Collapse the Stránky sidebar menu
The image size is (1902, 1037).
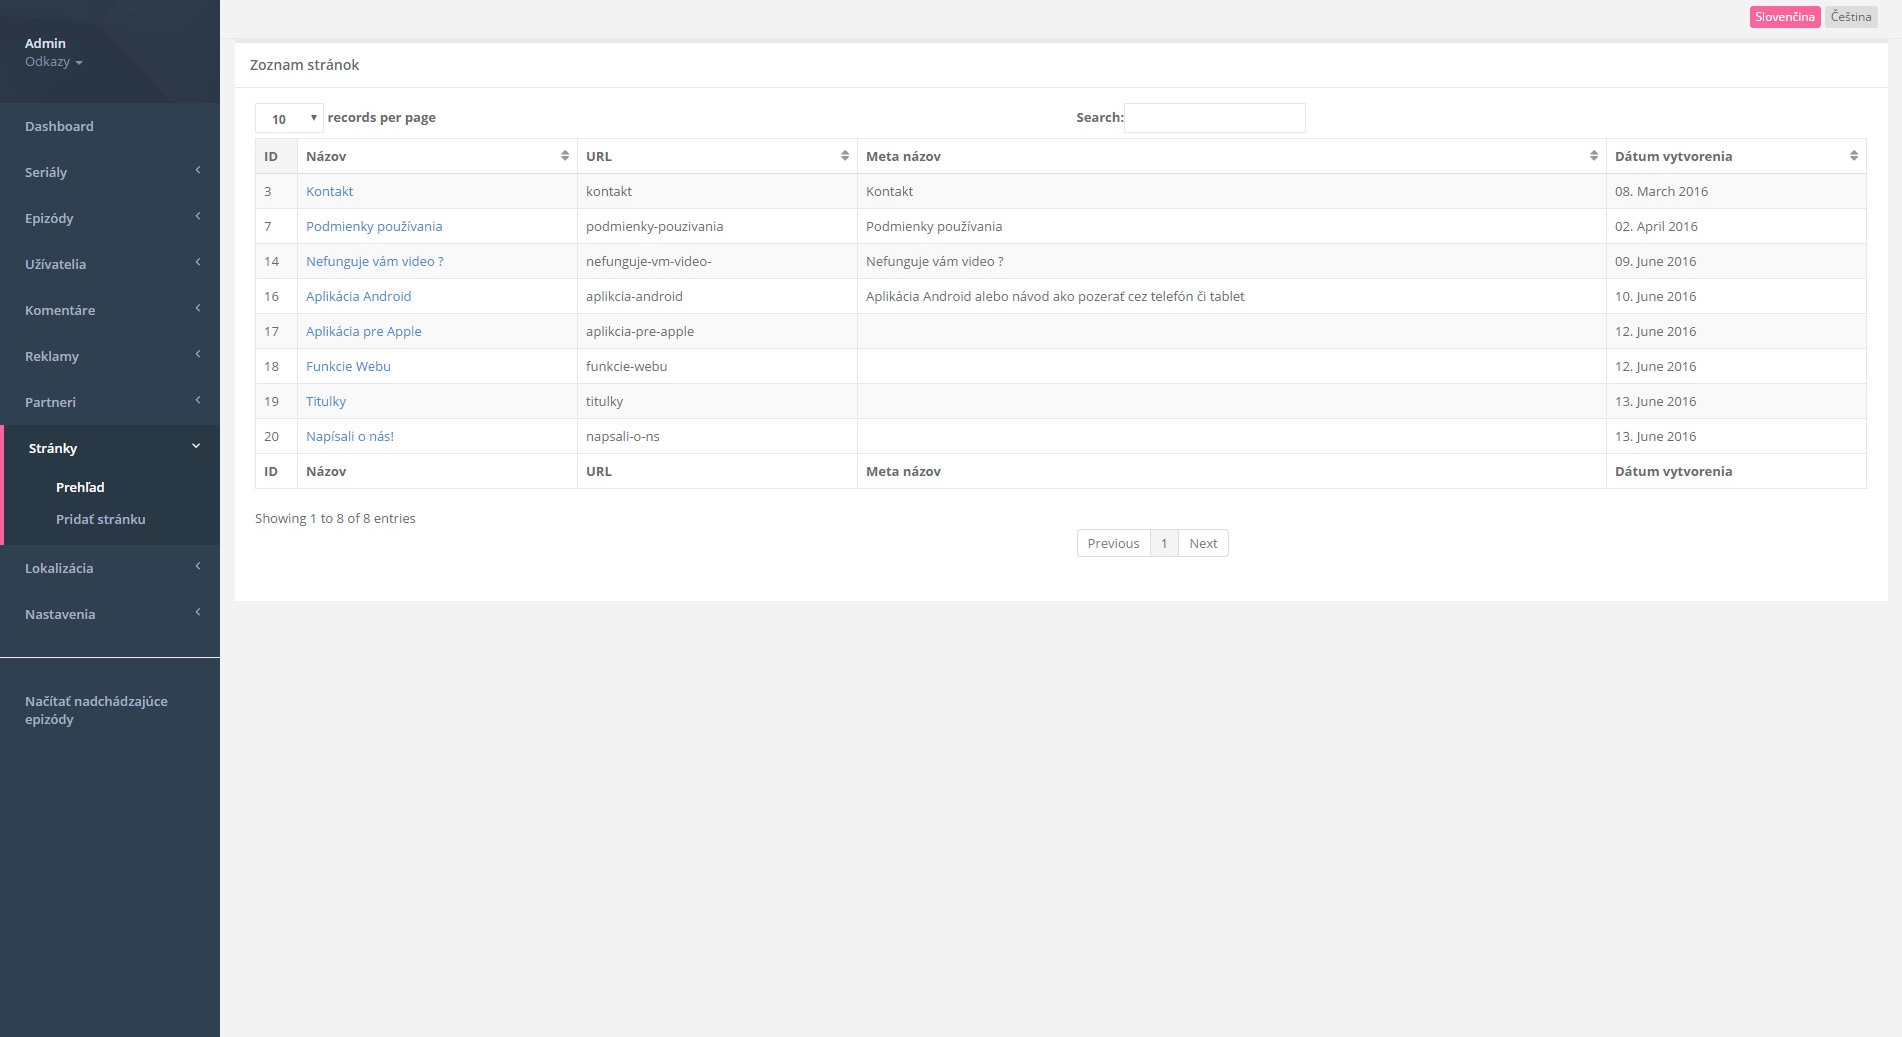tap(112, 448)
